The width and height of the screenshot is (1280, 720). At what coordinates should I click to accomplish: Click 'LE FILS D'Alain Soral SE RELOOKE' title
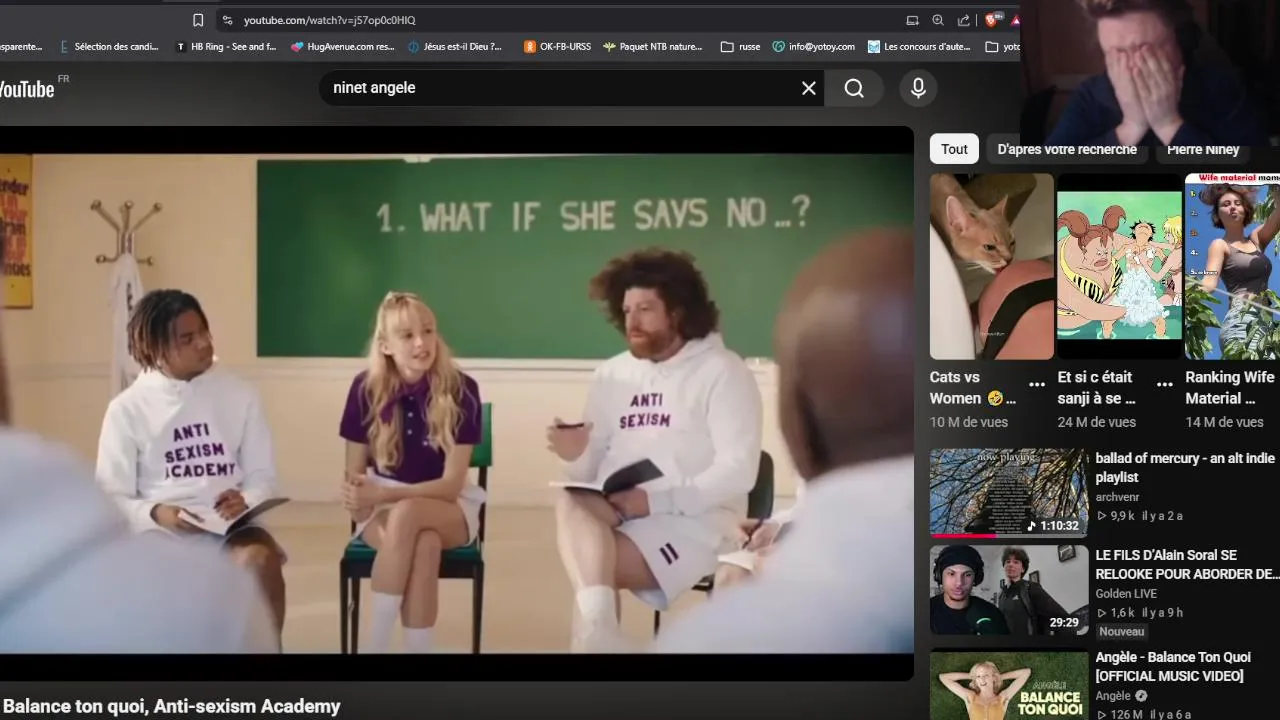tap(1187, 565)
